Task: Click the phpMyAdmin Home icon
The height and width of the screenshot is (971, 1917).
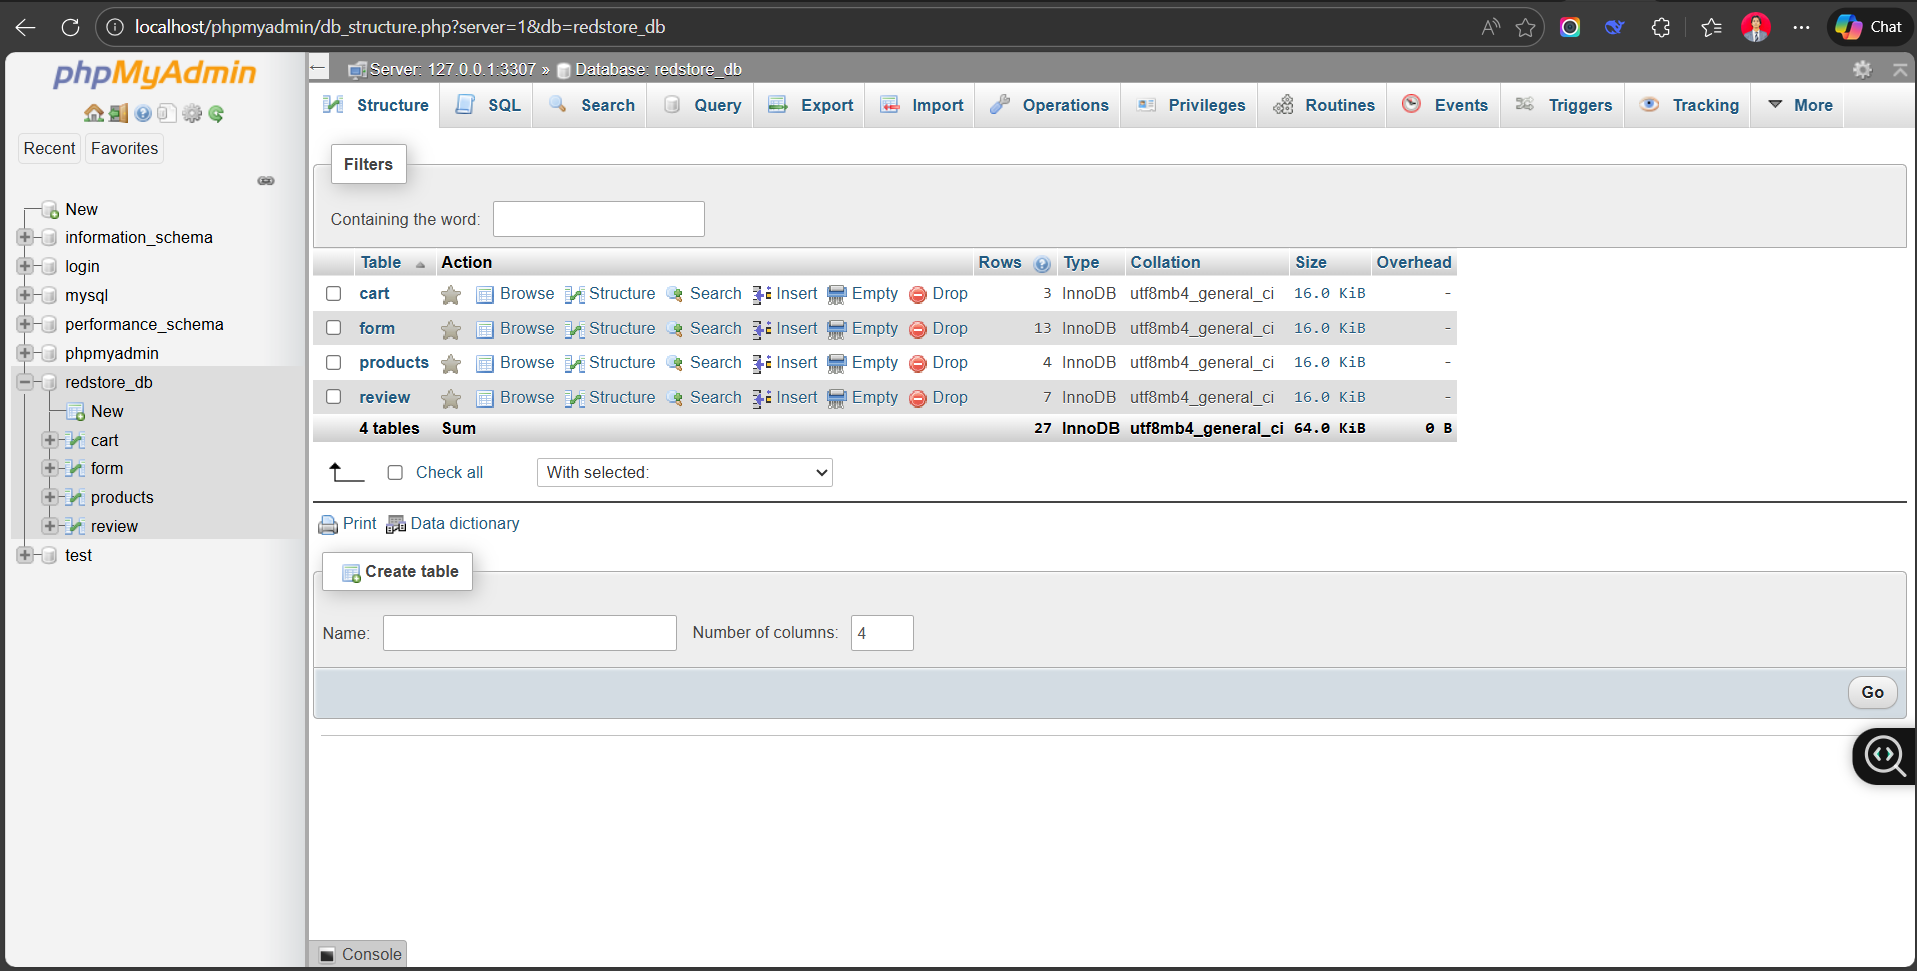Action: point(93,114)
